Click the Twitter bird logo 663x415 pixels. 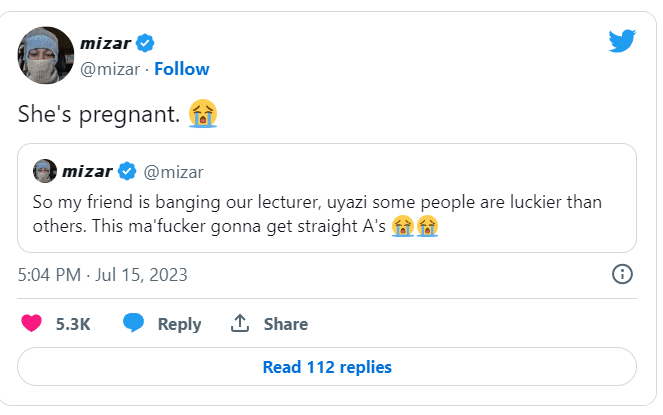click(x=623, y=41)
